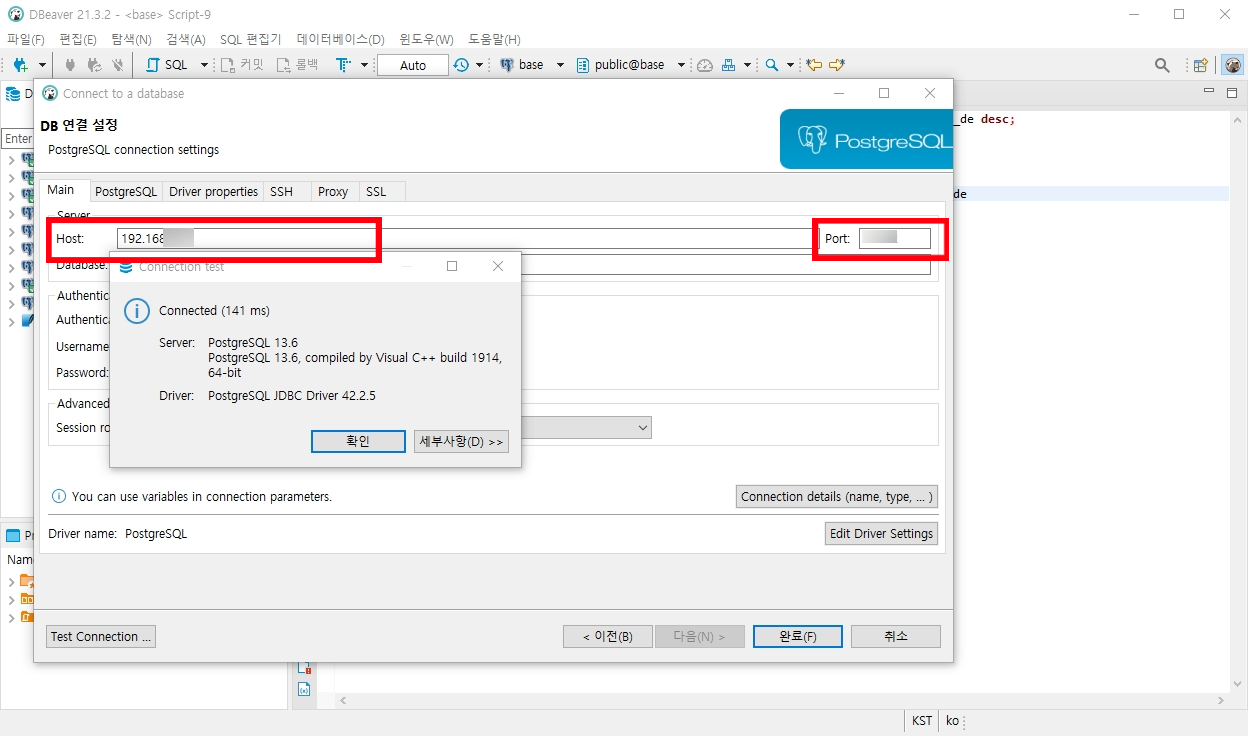Click the magnifier search icon in toolbar
The height and width of the screenshot is (736, 1248).
coord(772,65)
